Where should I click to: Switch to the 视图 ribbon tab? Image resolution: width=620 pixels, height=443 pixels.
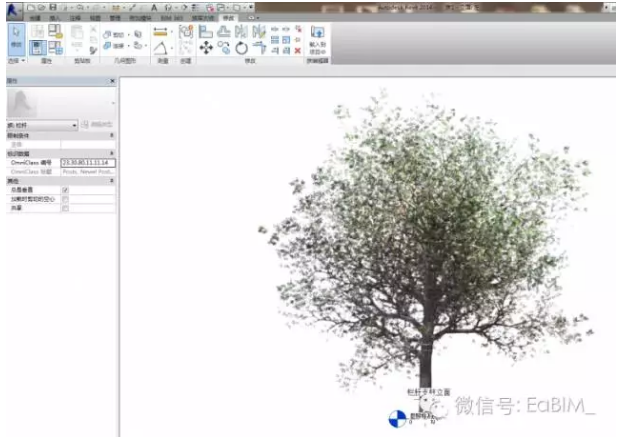point(95,18)
